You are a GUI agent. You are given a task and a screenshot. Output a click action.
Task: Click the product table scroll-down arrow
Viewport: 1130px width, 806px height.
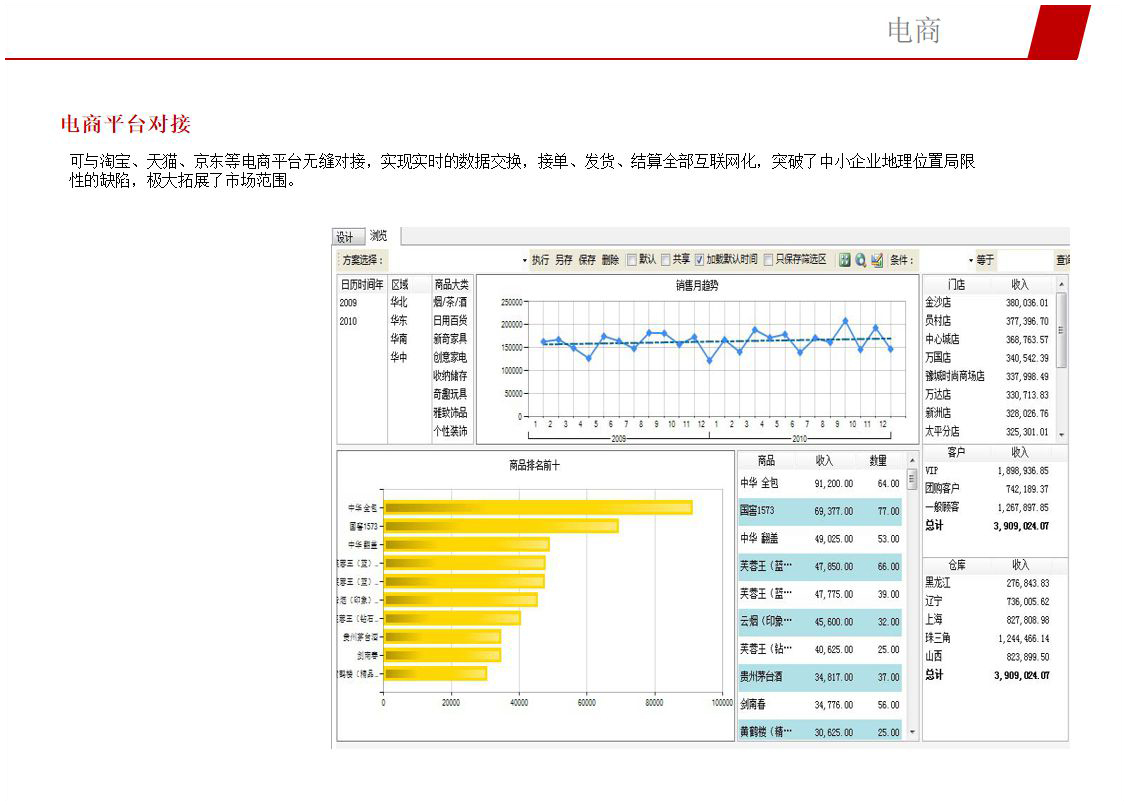911,732
